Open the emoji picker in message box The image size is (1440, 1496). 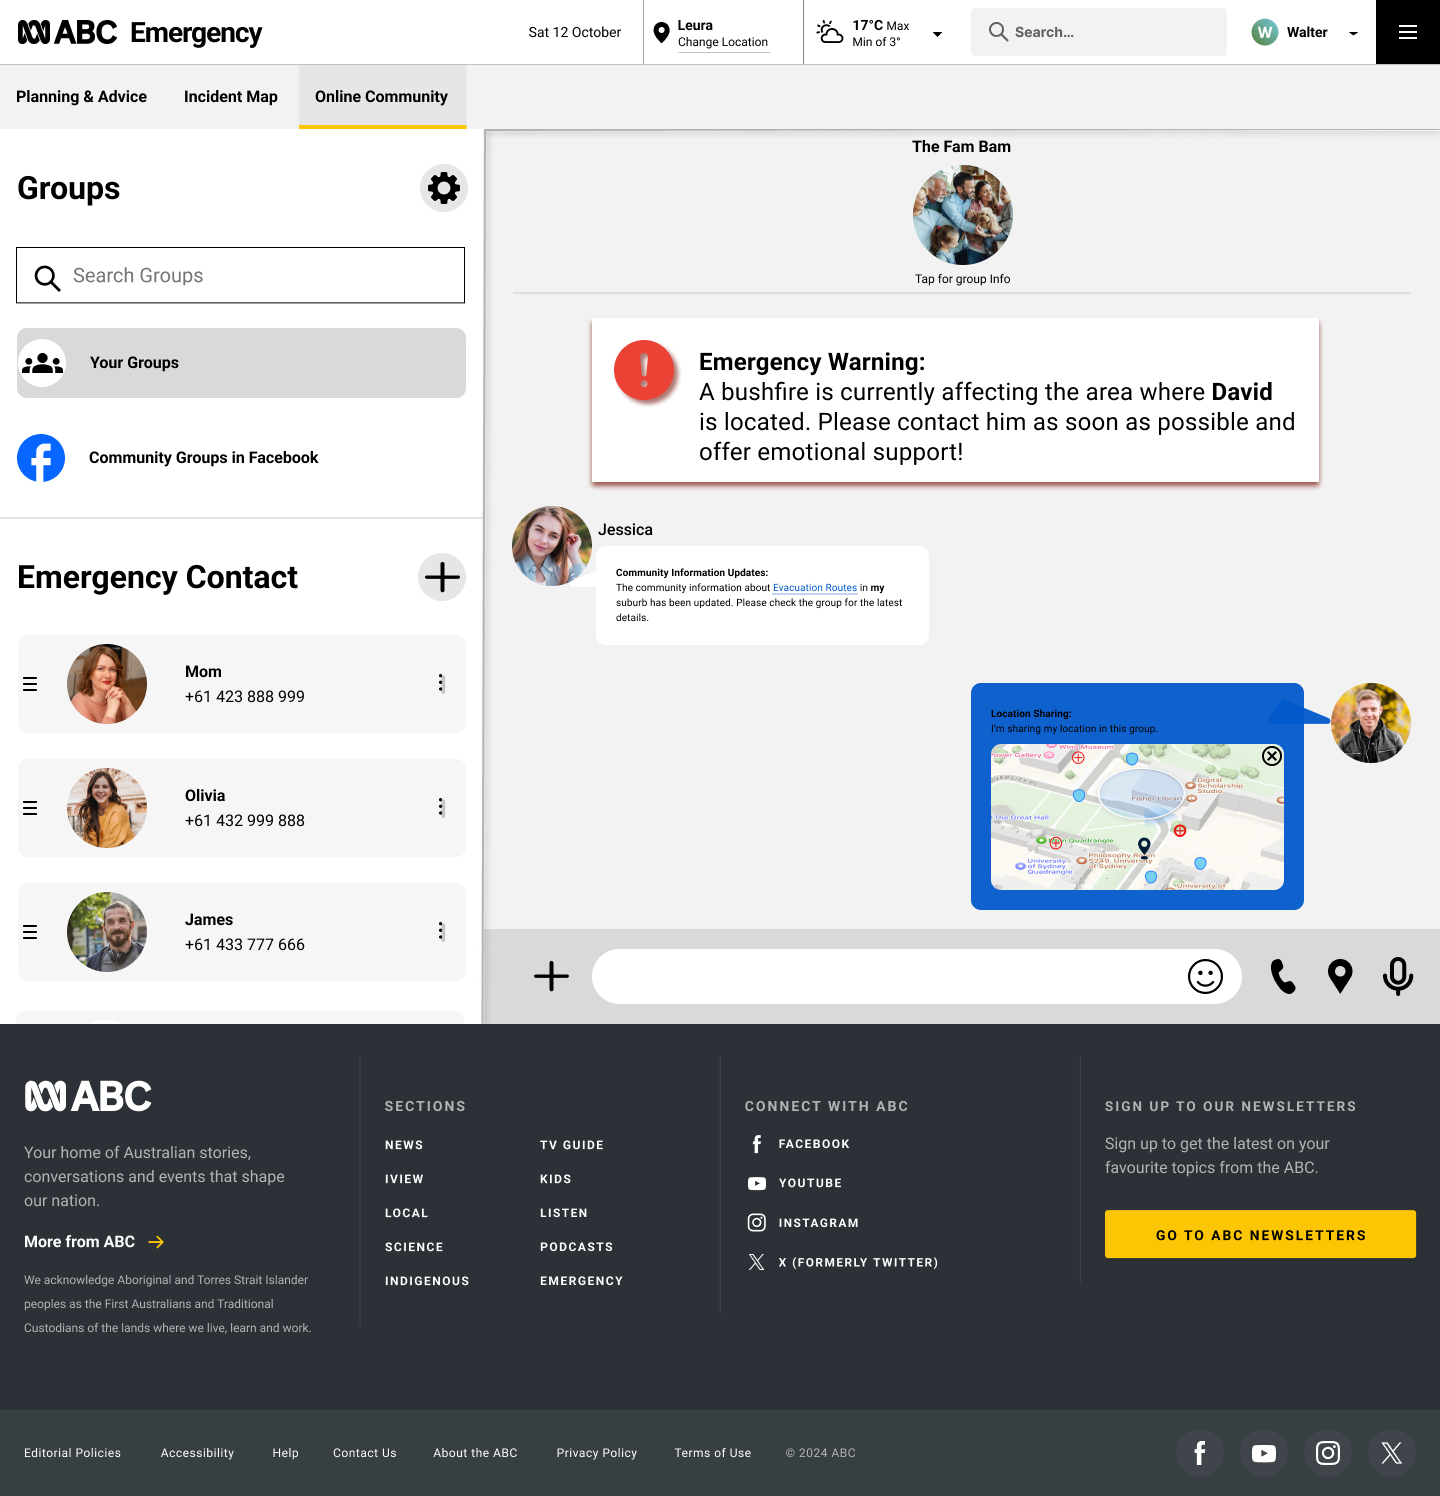[x=1205, y=976]
